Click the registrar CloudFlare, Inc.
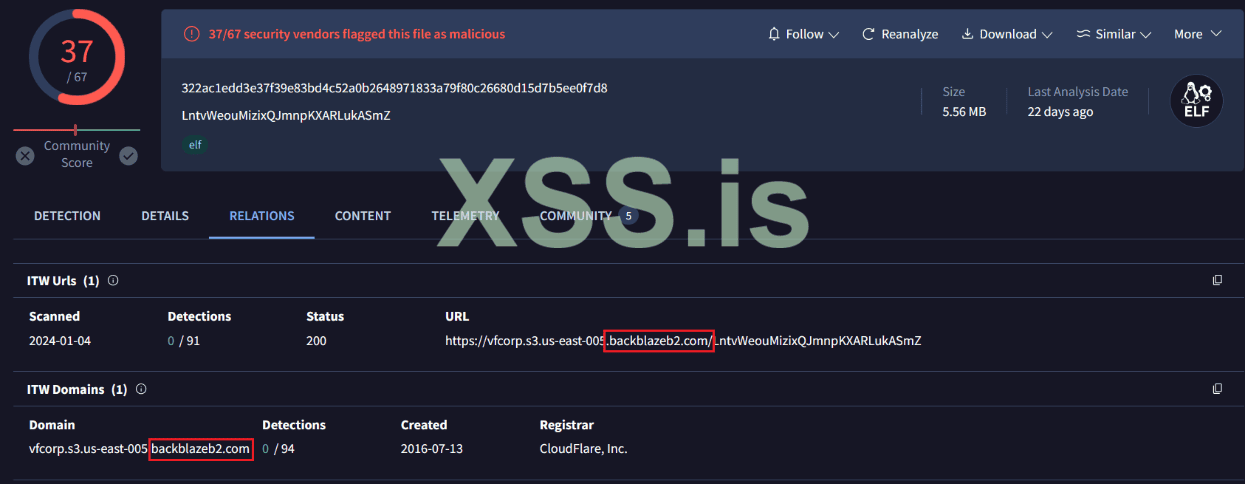The height and width of the screenshot is (484, 1245). (583, 449)
